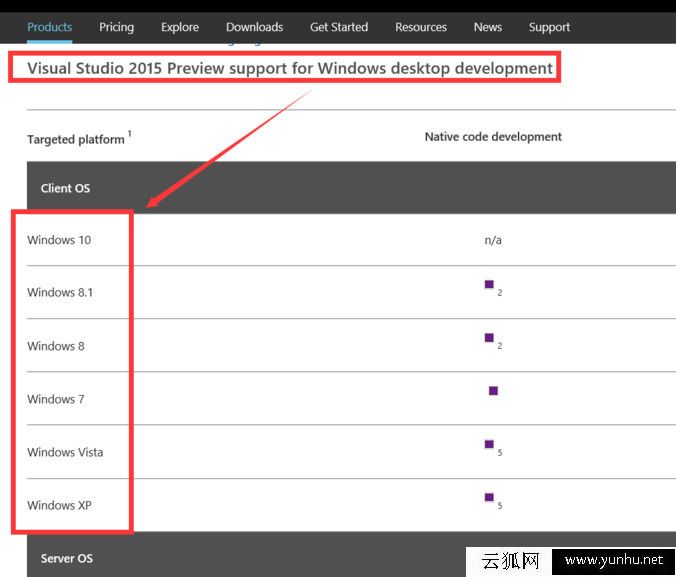Select the Windows XP row label

point(59,505)
